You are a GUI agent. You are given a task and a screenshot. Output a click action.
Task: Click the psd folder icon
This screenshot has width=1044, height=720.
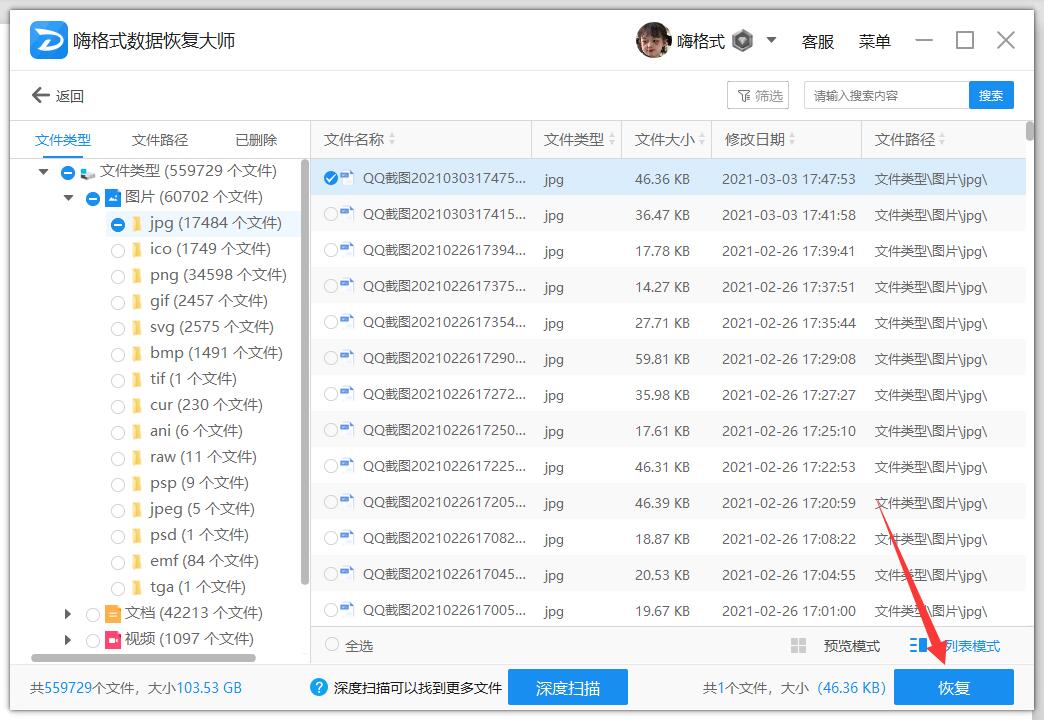click(136, 536)
